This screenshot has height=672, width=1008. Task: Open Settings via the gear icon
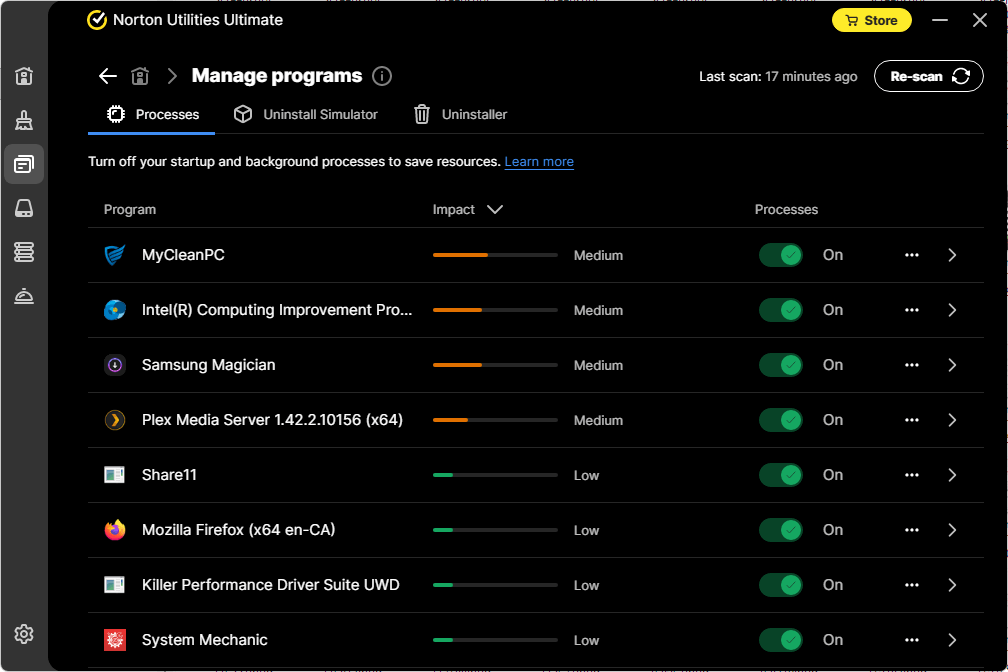(23, 634)
